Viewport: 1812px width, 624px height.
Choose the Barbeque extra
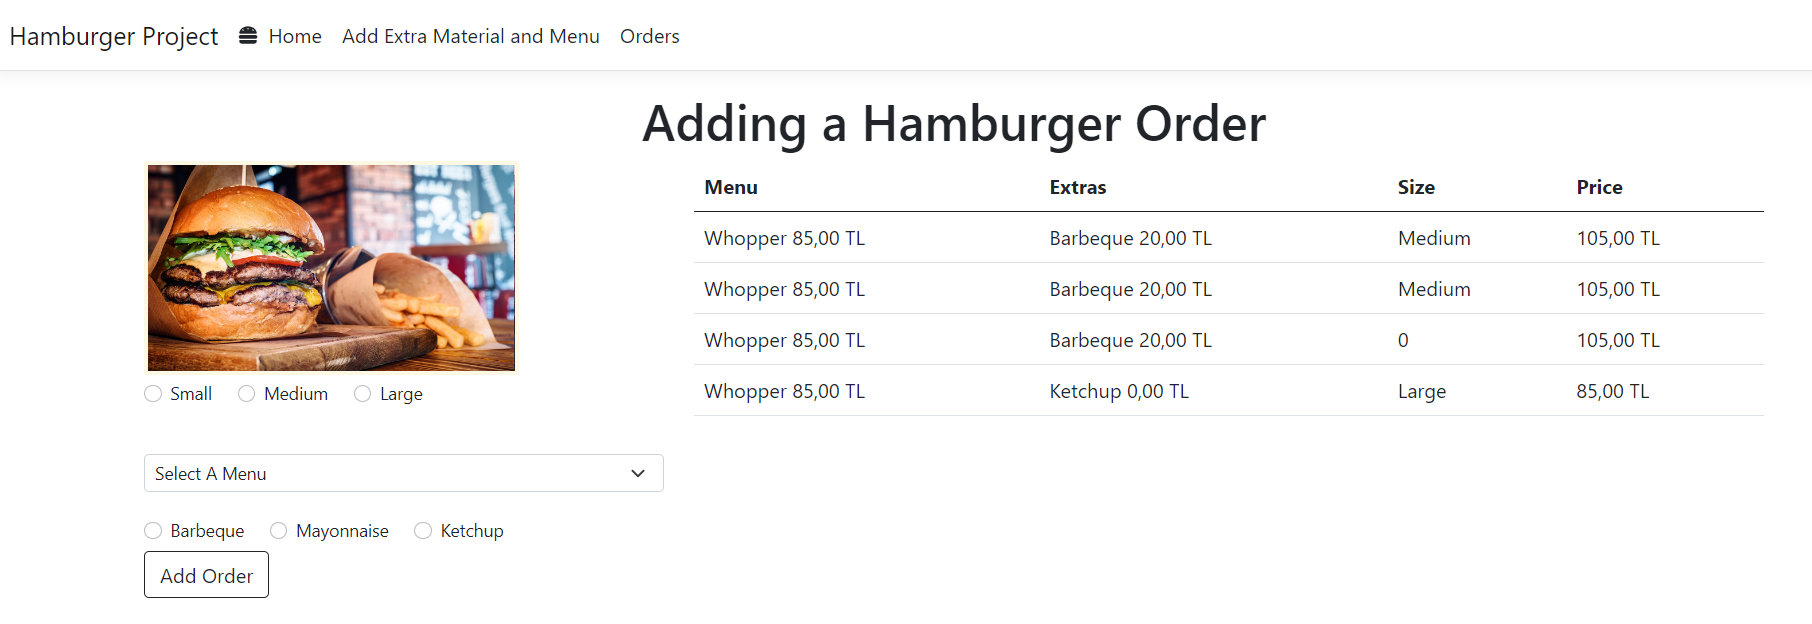point(152,530)
